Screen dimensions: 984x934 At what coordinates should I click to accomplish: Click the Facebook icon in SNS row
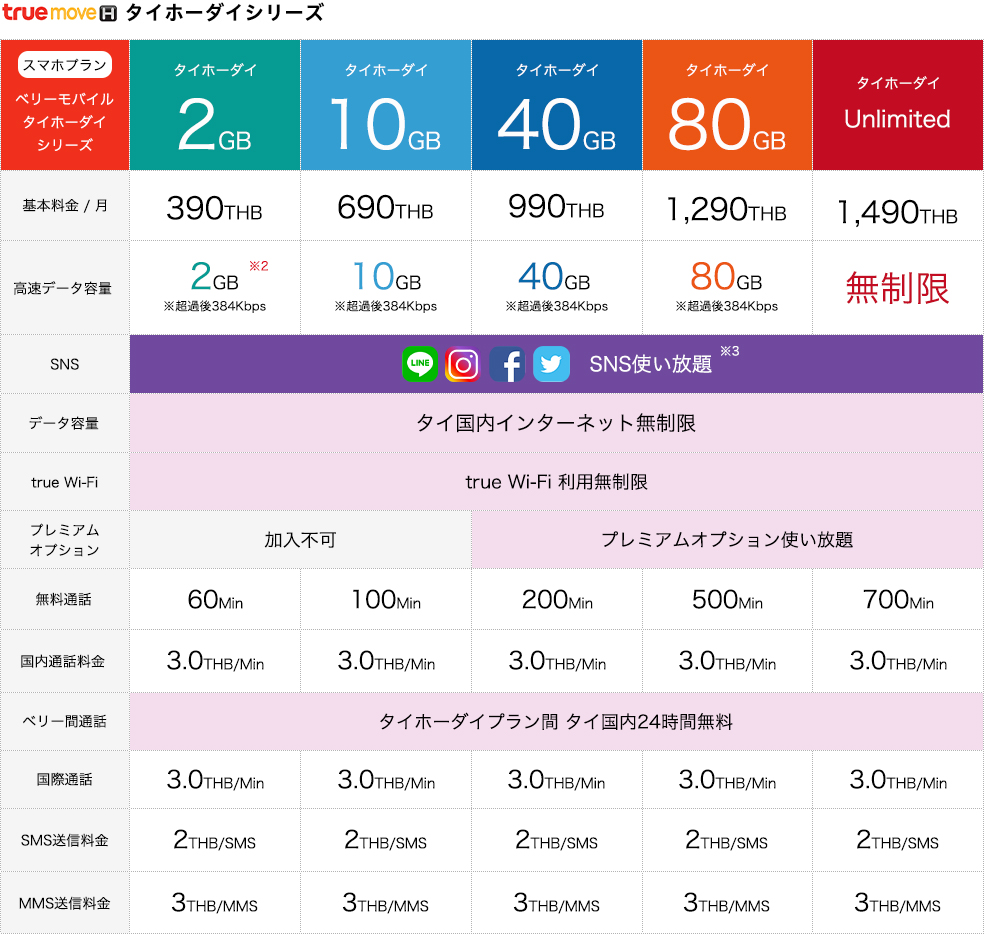coord(507,364)
